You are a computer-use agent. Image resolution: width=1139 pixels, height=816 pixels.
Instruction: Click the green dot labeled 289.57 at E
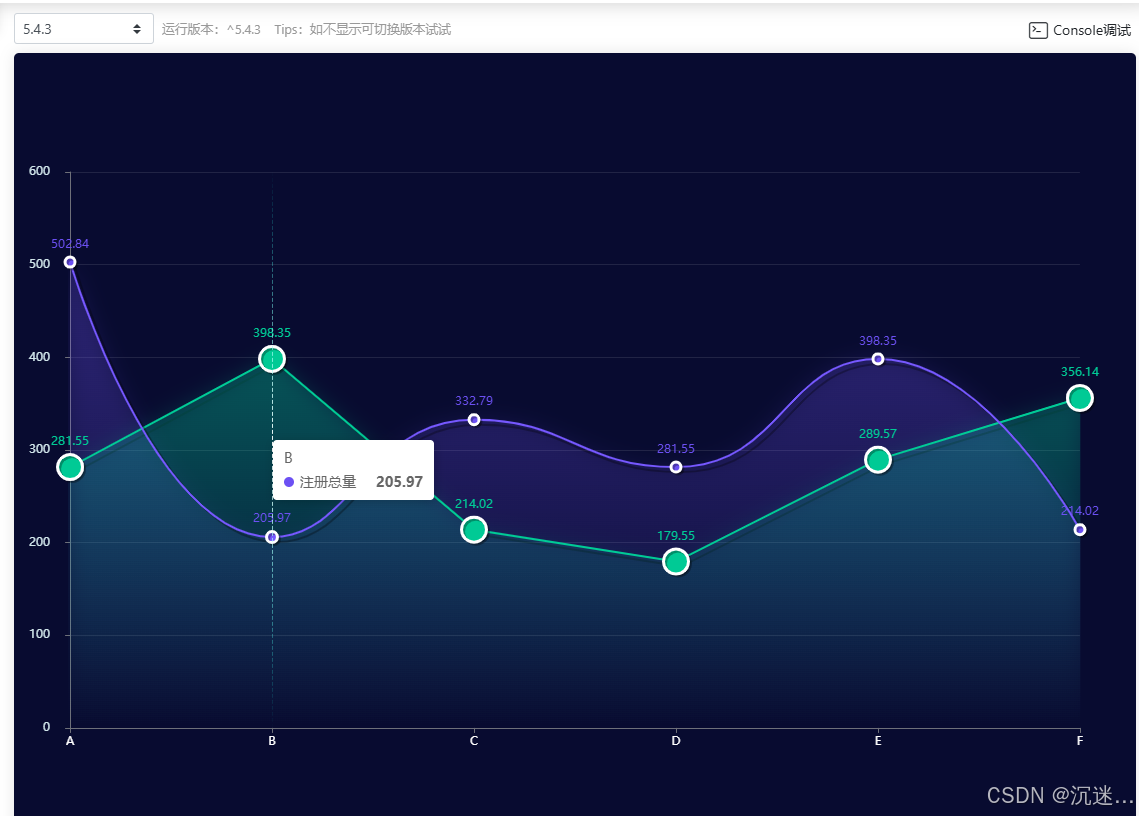877,459
